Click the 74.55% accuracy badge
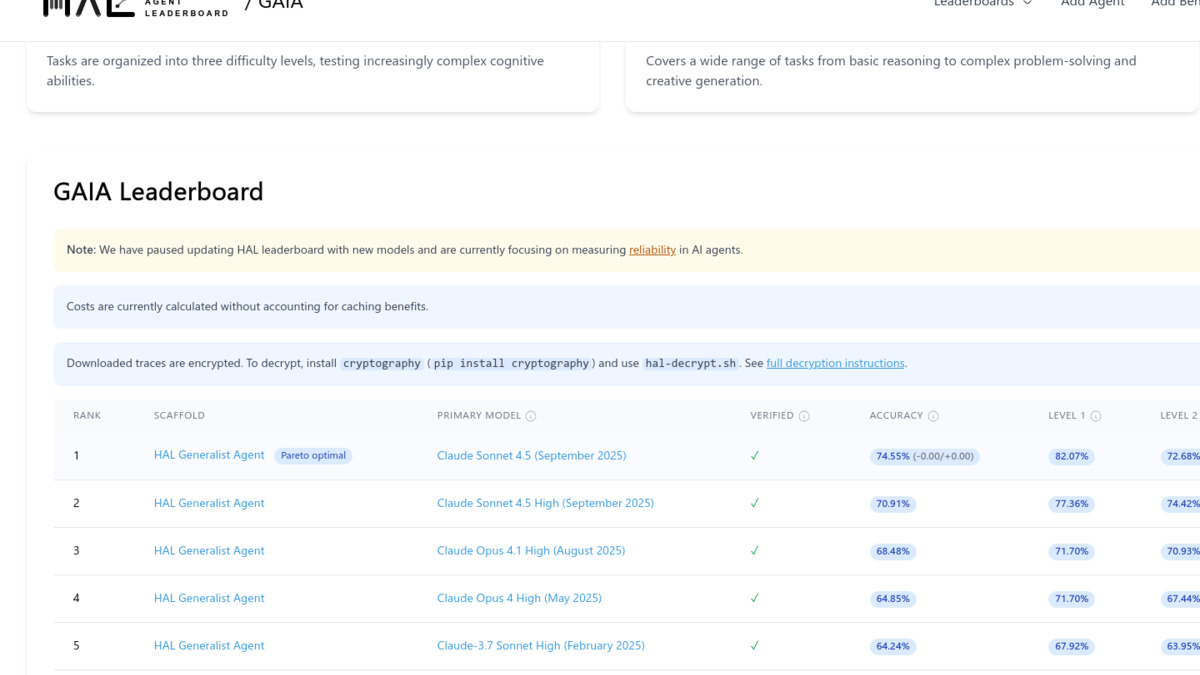This screenshot has height=675, width=1200. [925, 456]
